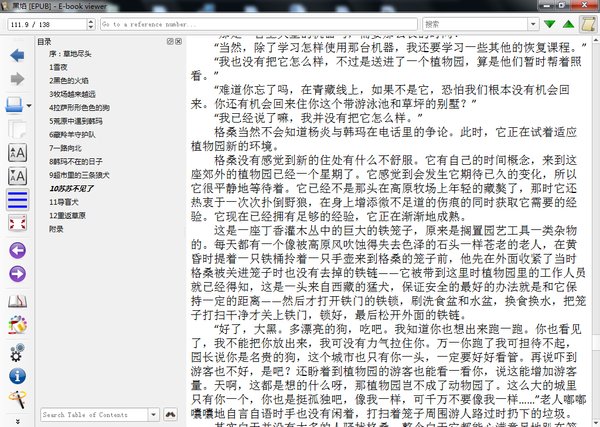
Task: Click the window title 'E-book viewer'
Action: [x=82, y=6]
